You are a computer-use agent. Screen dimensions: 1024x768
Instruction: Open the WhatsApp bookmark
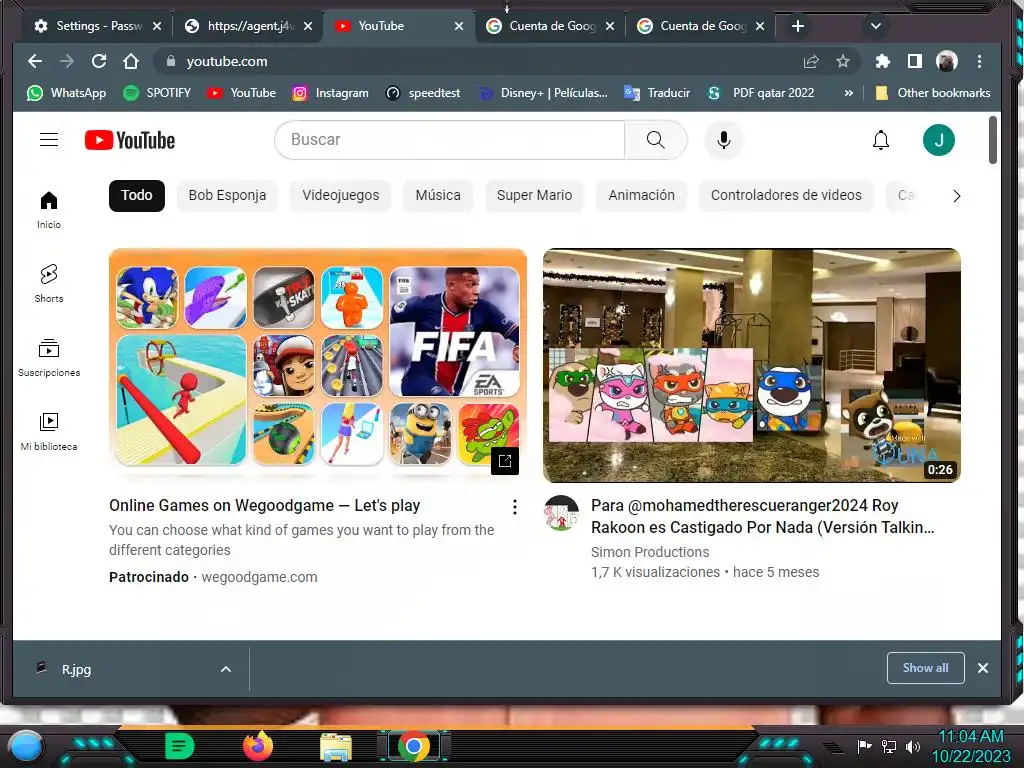coord(67,93)
